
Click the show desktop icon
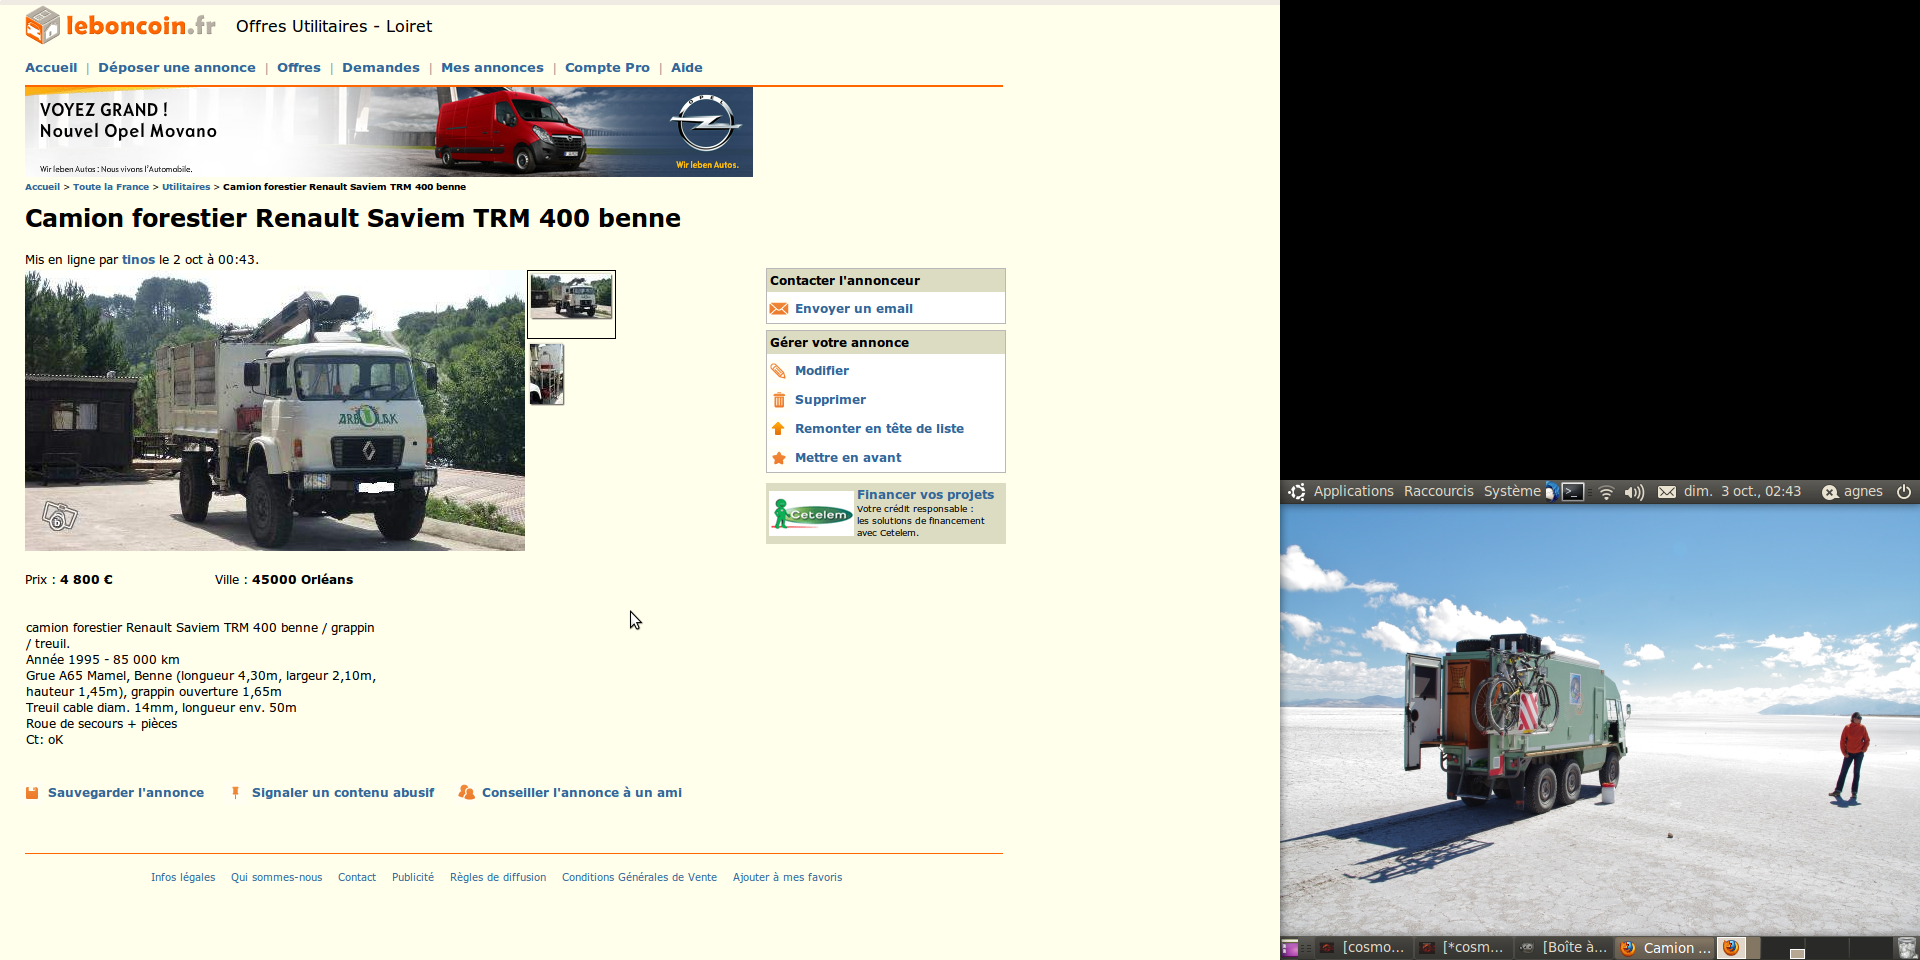tap(1290, 948)
